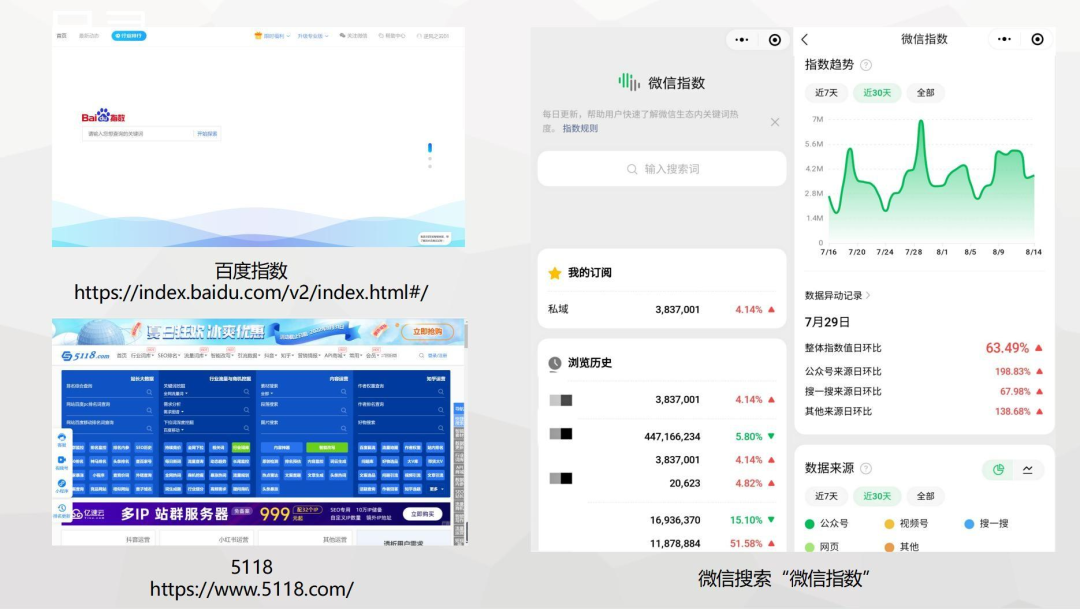Open the 私域 subscription row
The image size is (1080, 609).
[662, 309]
